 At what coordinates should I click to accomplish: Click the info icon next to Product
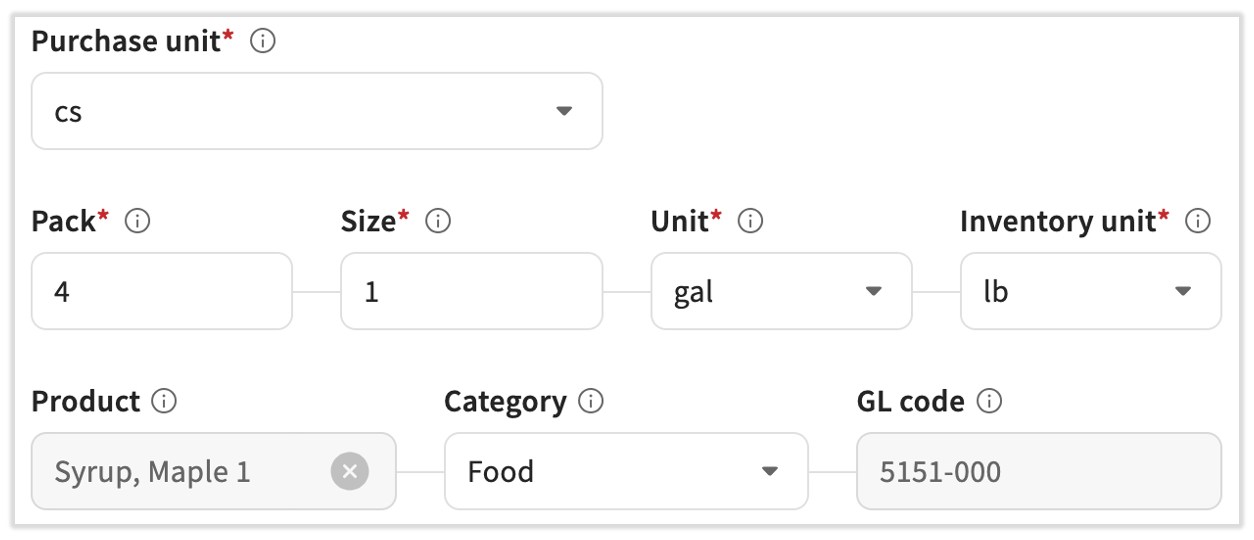pyautogui.click(x=164, y=402)
